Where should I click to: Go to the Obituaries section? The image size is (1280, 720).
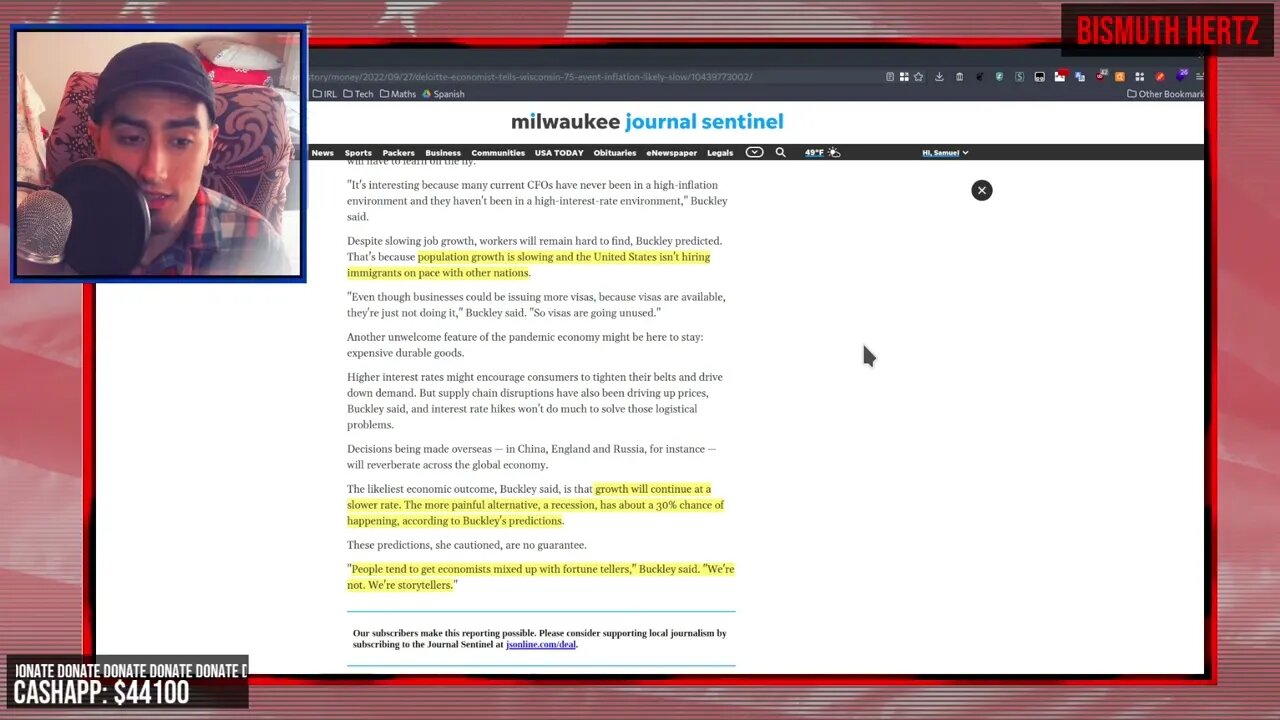tap(615, 153)
